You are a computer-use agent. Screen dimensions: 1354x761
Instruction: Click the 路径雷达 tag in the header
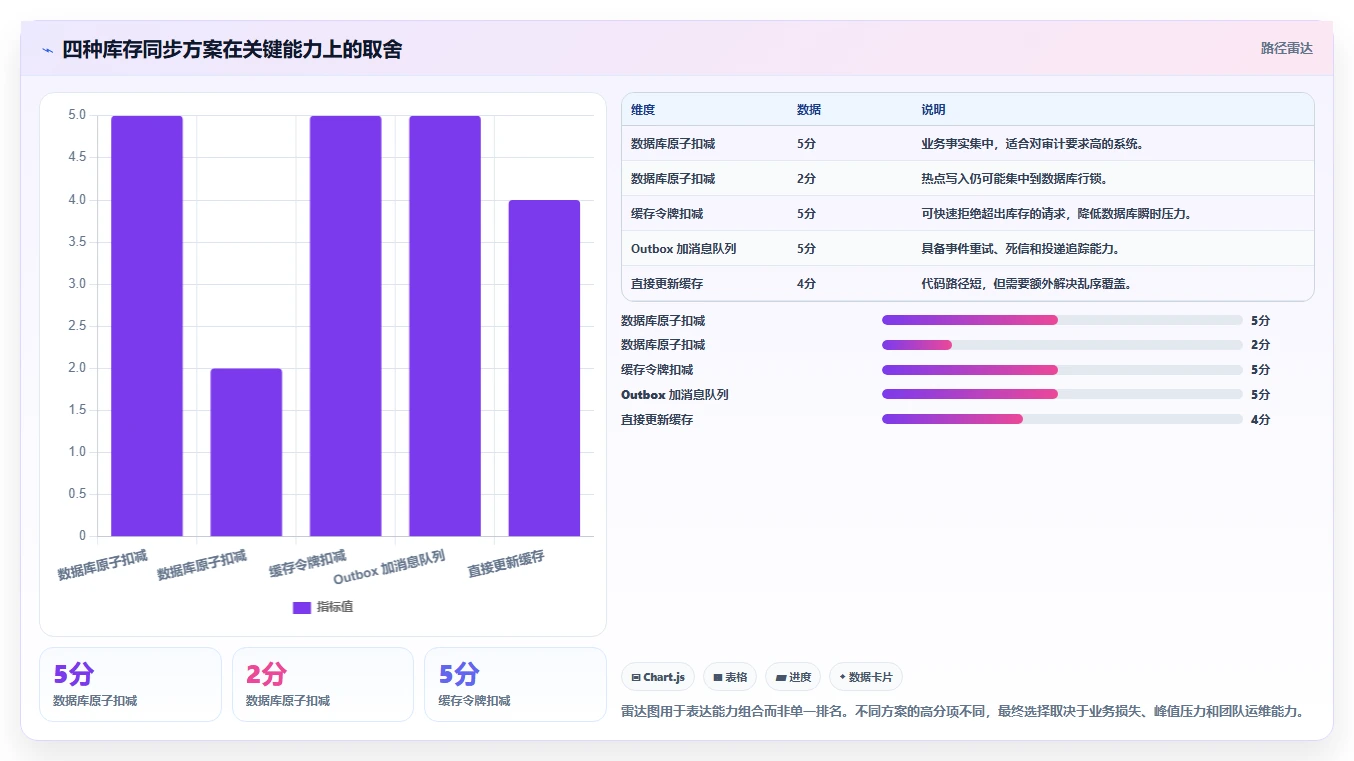[x=1286, y=48]
